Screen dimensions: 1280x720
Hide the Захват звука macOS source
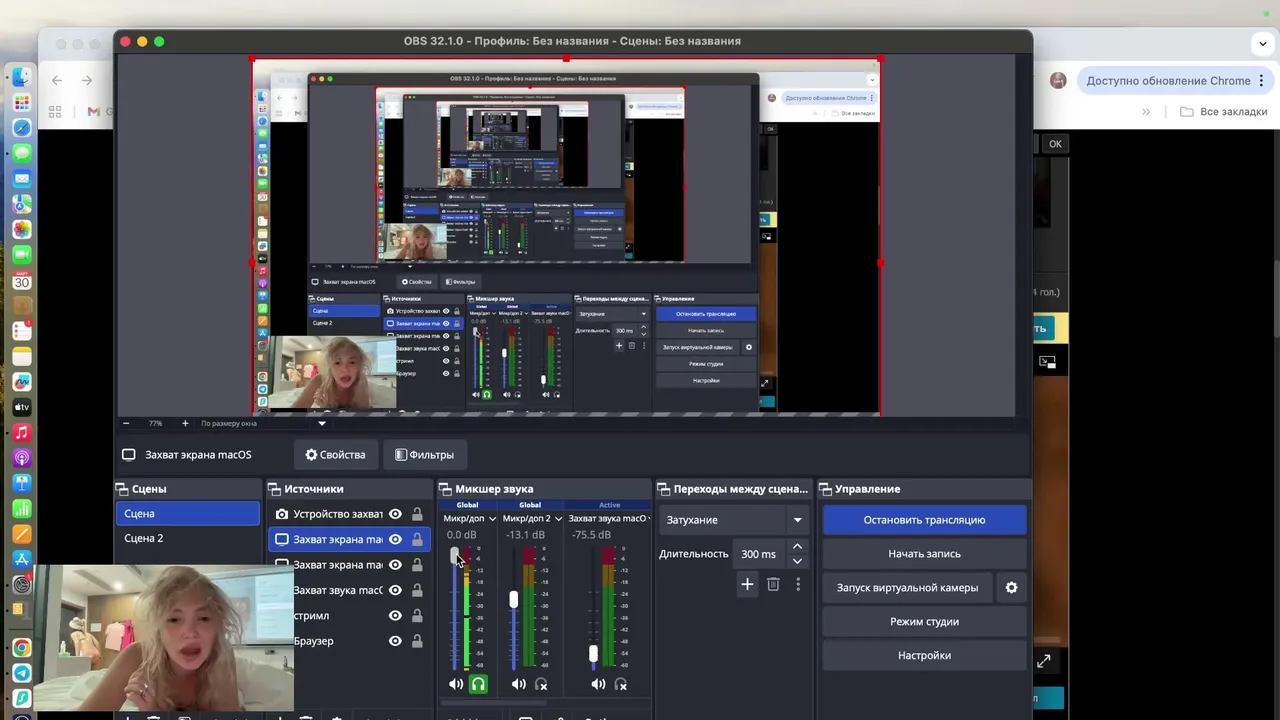point(395,590)
